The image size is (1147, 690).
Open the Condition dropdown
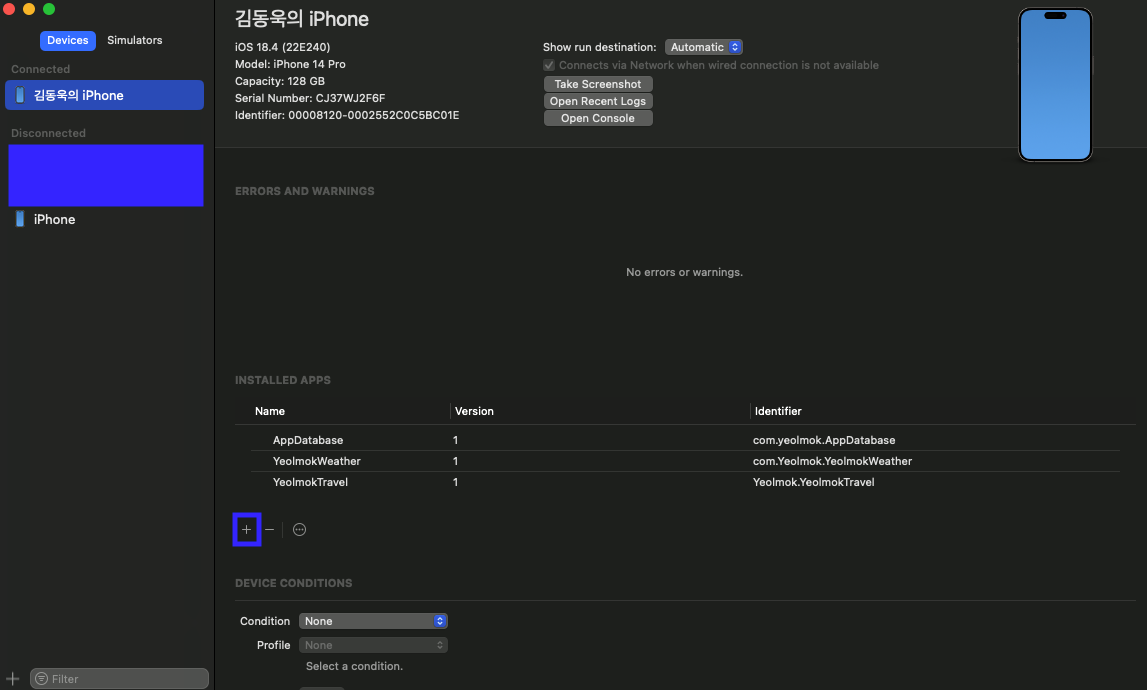[373, 621]
